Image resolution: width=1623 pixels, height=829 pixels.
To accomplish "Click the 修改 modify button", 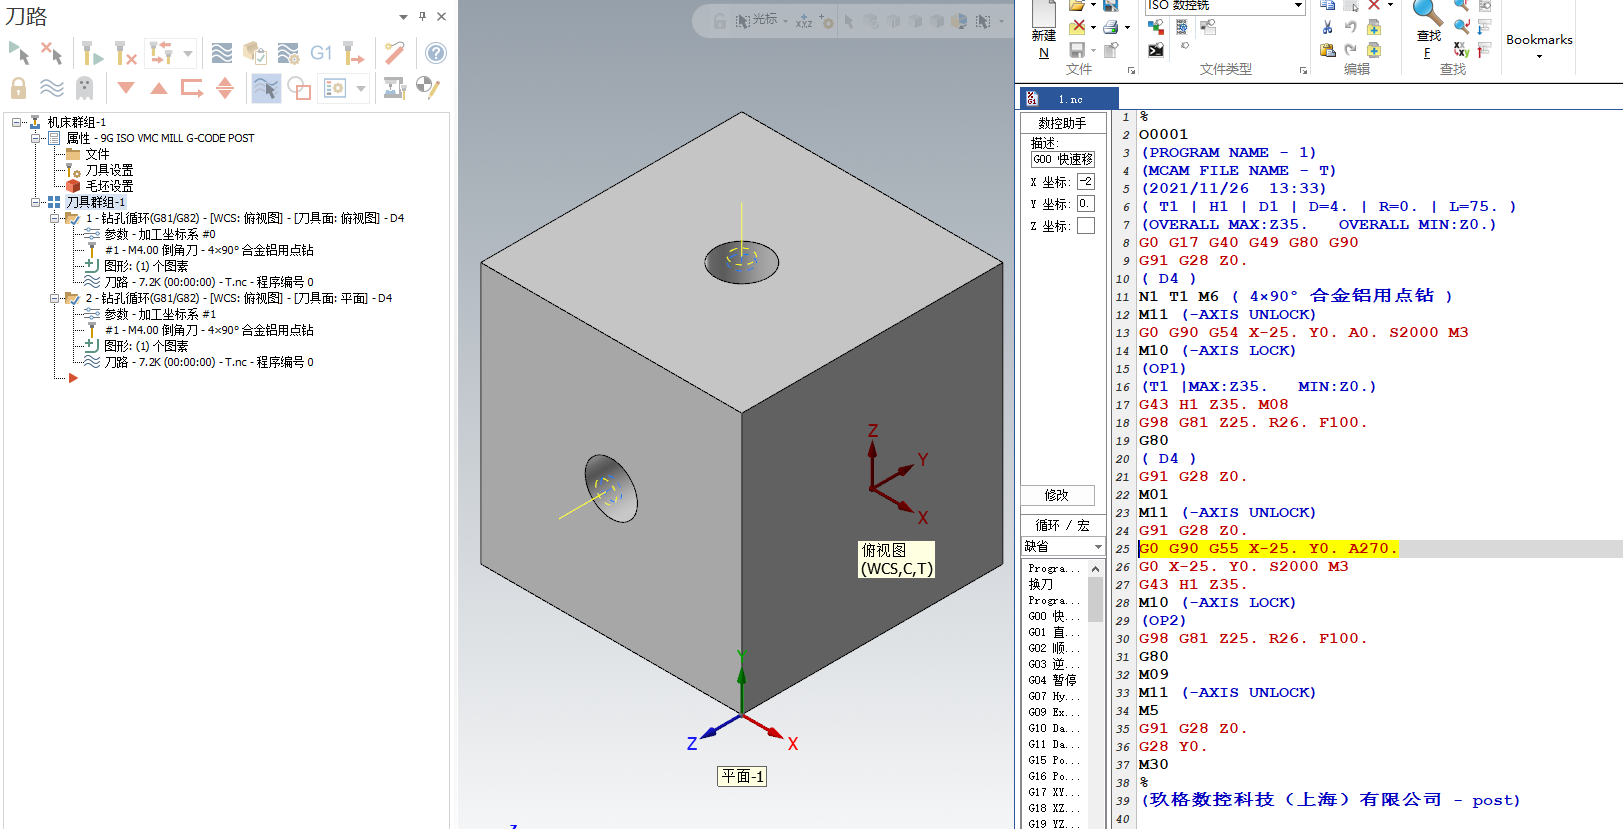I will point(1057,496).
